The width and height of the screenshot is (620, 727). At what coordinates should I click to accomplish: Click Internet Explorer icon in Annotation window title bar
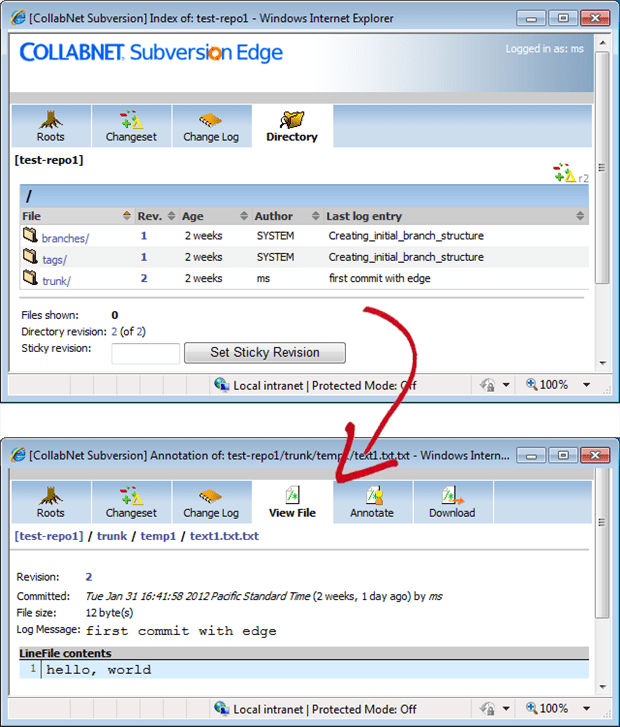click(x=18, y=455)
